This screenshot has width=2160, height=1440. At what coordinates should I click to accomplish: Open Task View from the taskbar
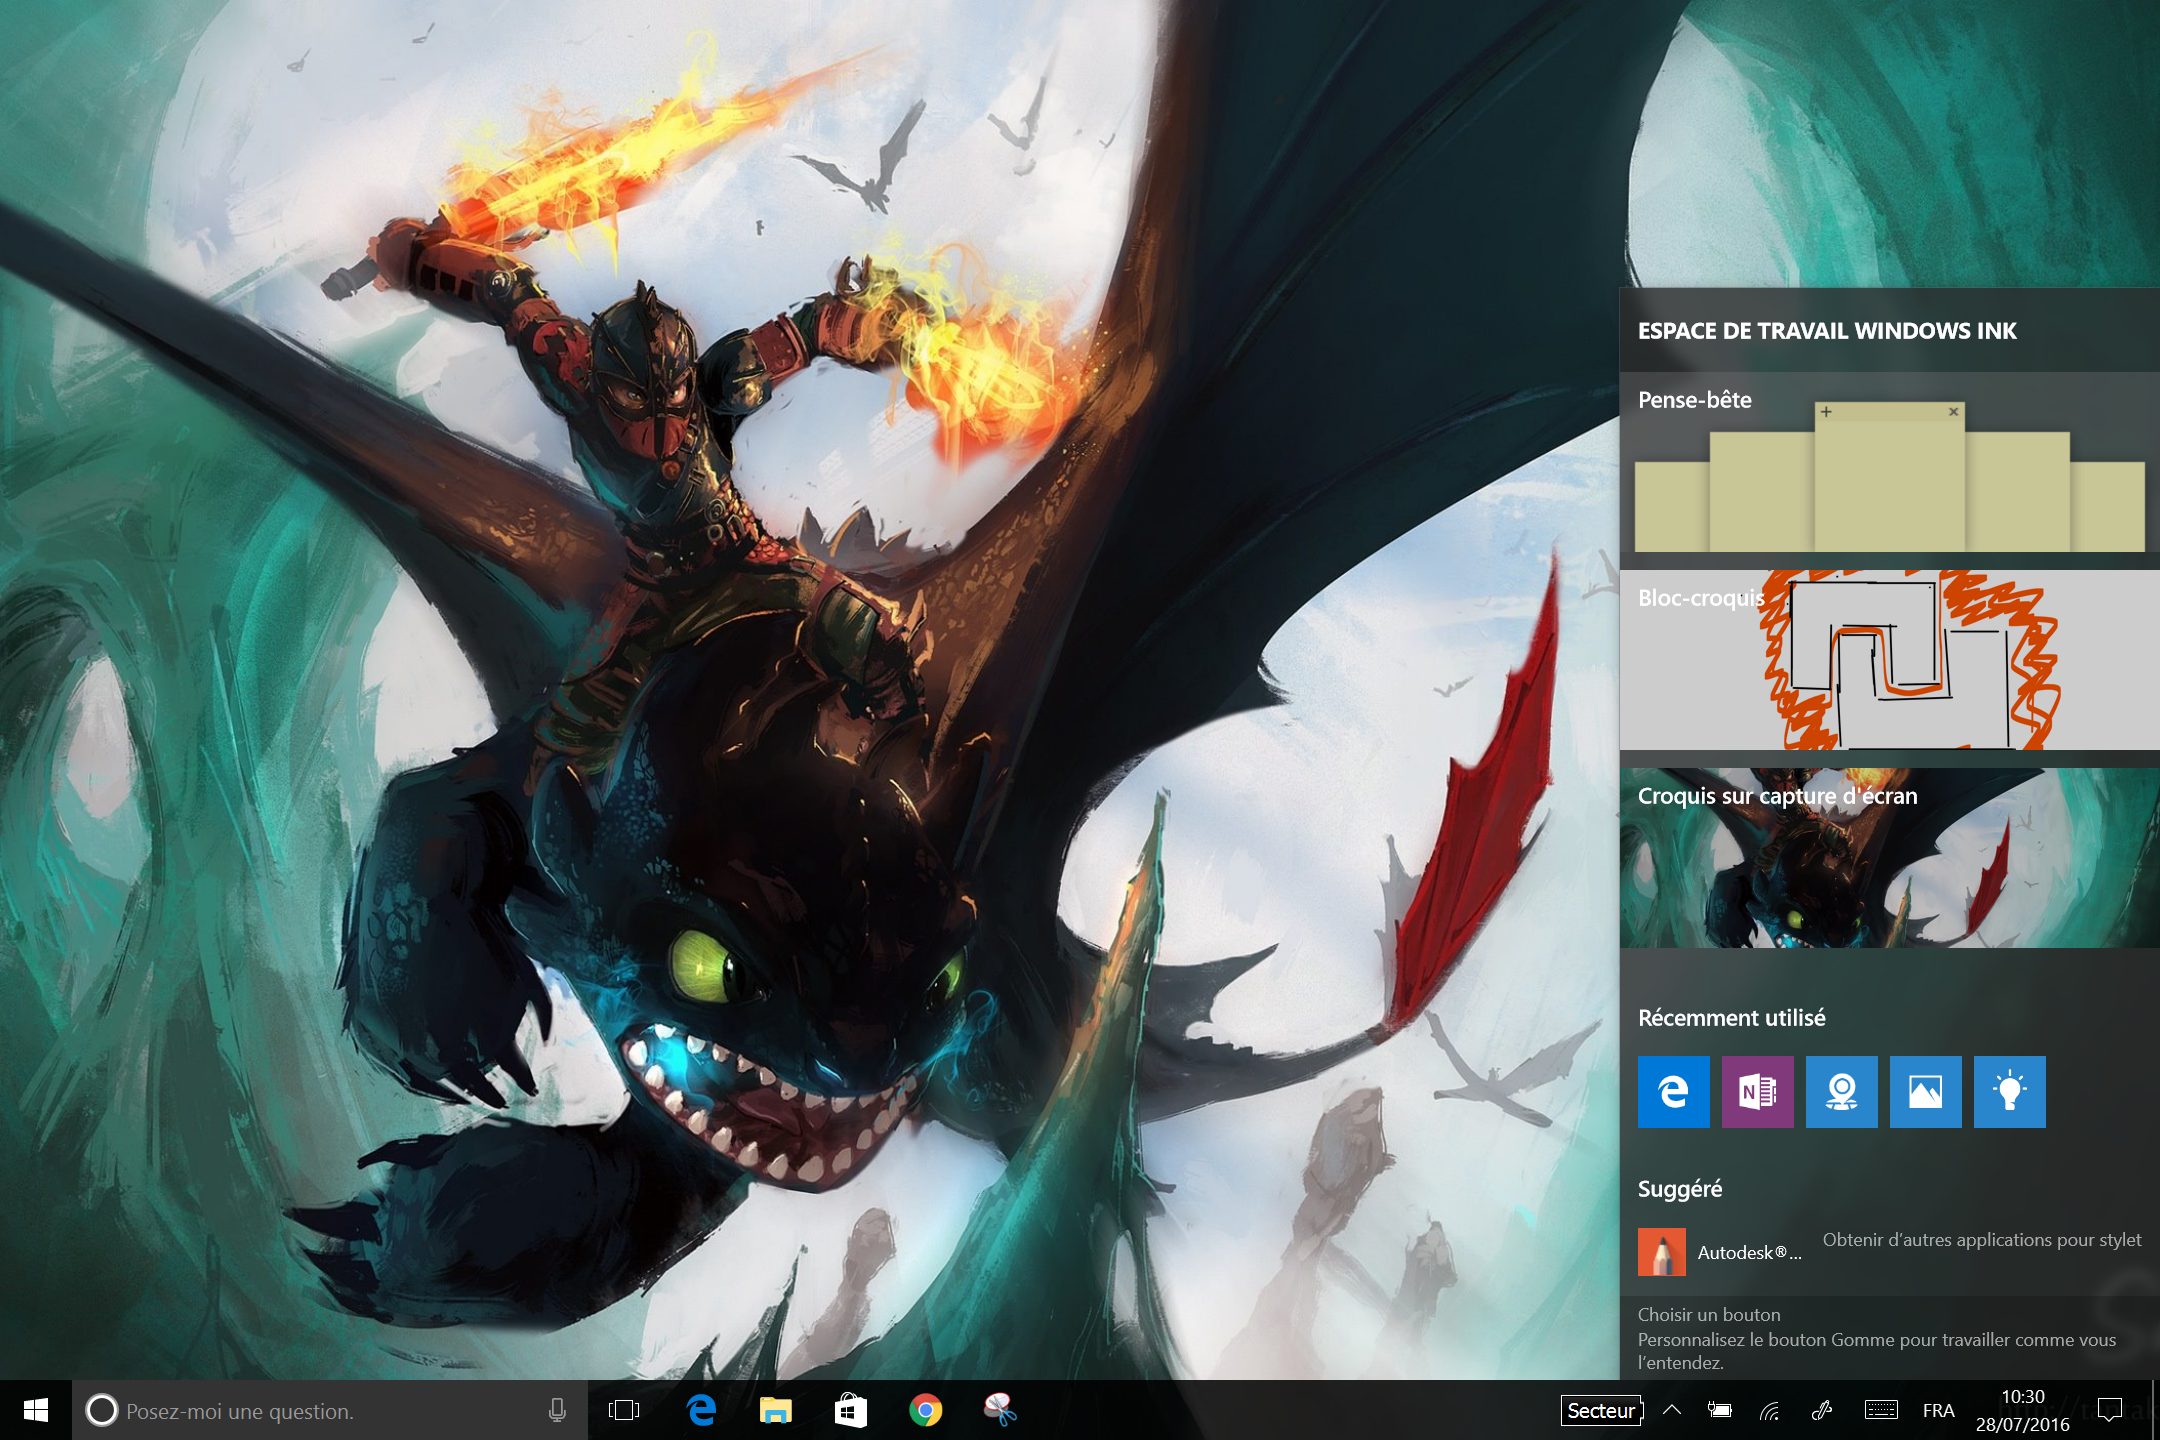(624, 1410)
